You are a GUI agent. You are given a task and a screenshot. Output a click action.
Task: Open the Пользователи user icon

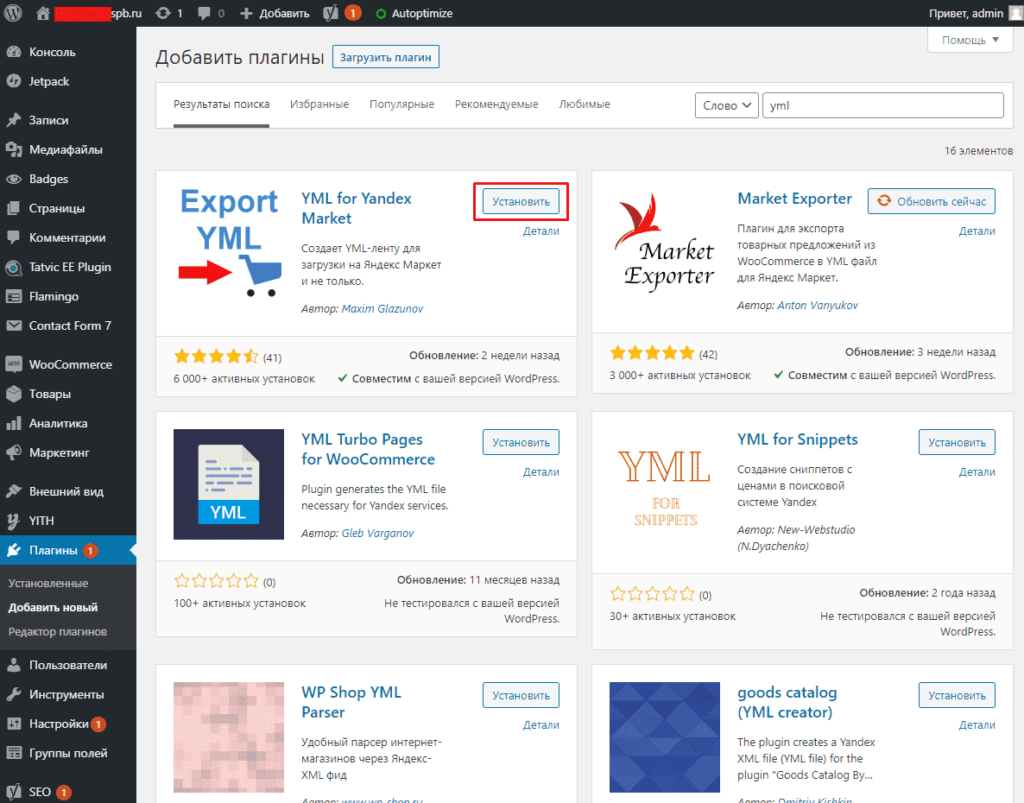pyautogui.click(x=14, y=665)
